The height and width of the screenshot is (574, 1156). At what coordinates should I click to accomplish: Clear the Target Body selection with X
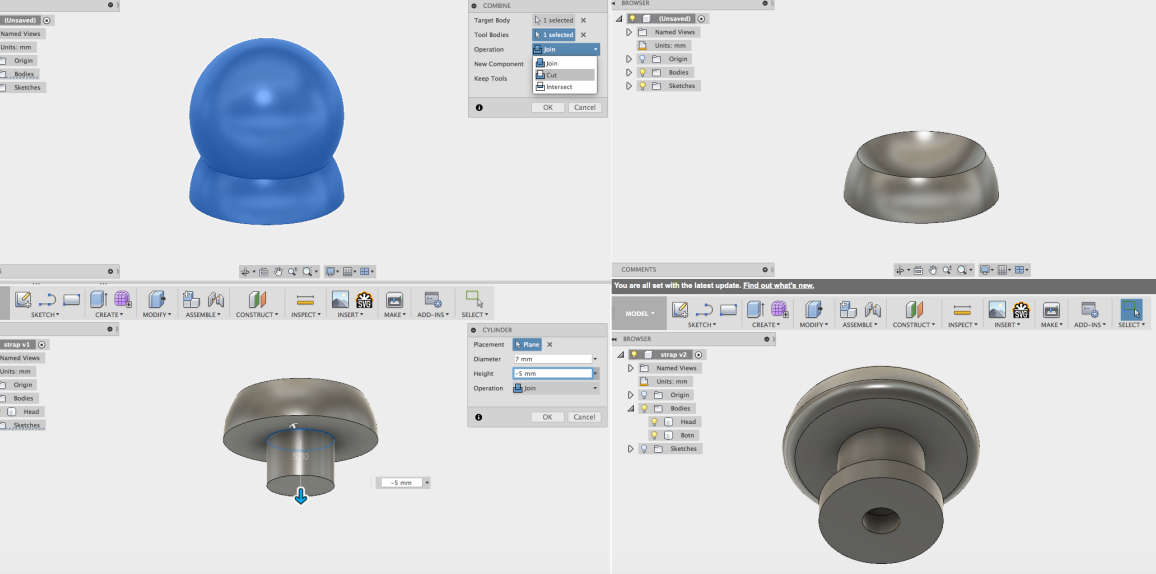tap(583, 21)
